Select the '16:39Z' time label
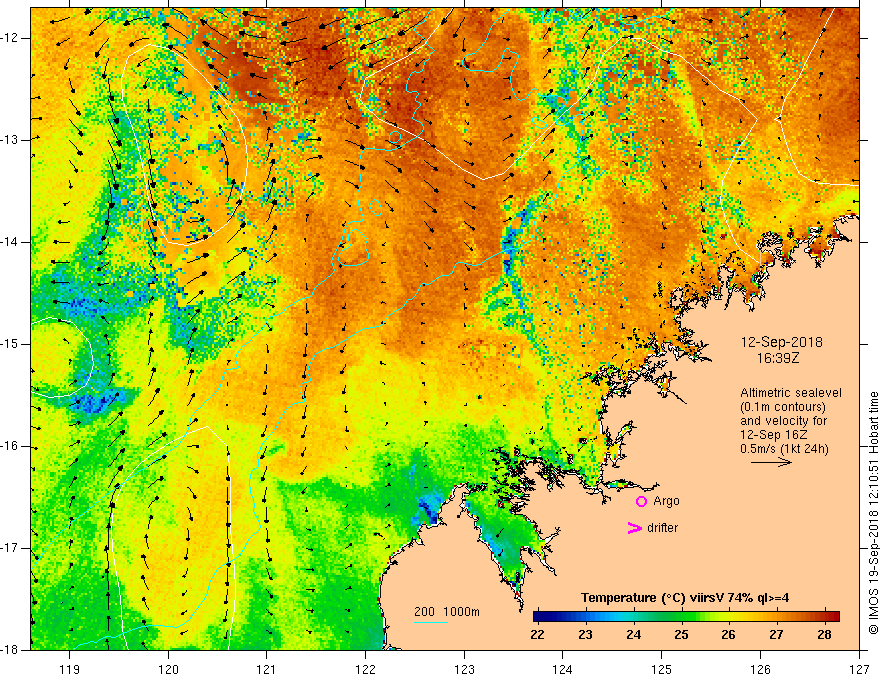880x680 pixels. point(777,358)
